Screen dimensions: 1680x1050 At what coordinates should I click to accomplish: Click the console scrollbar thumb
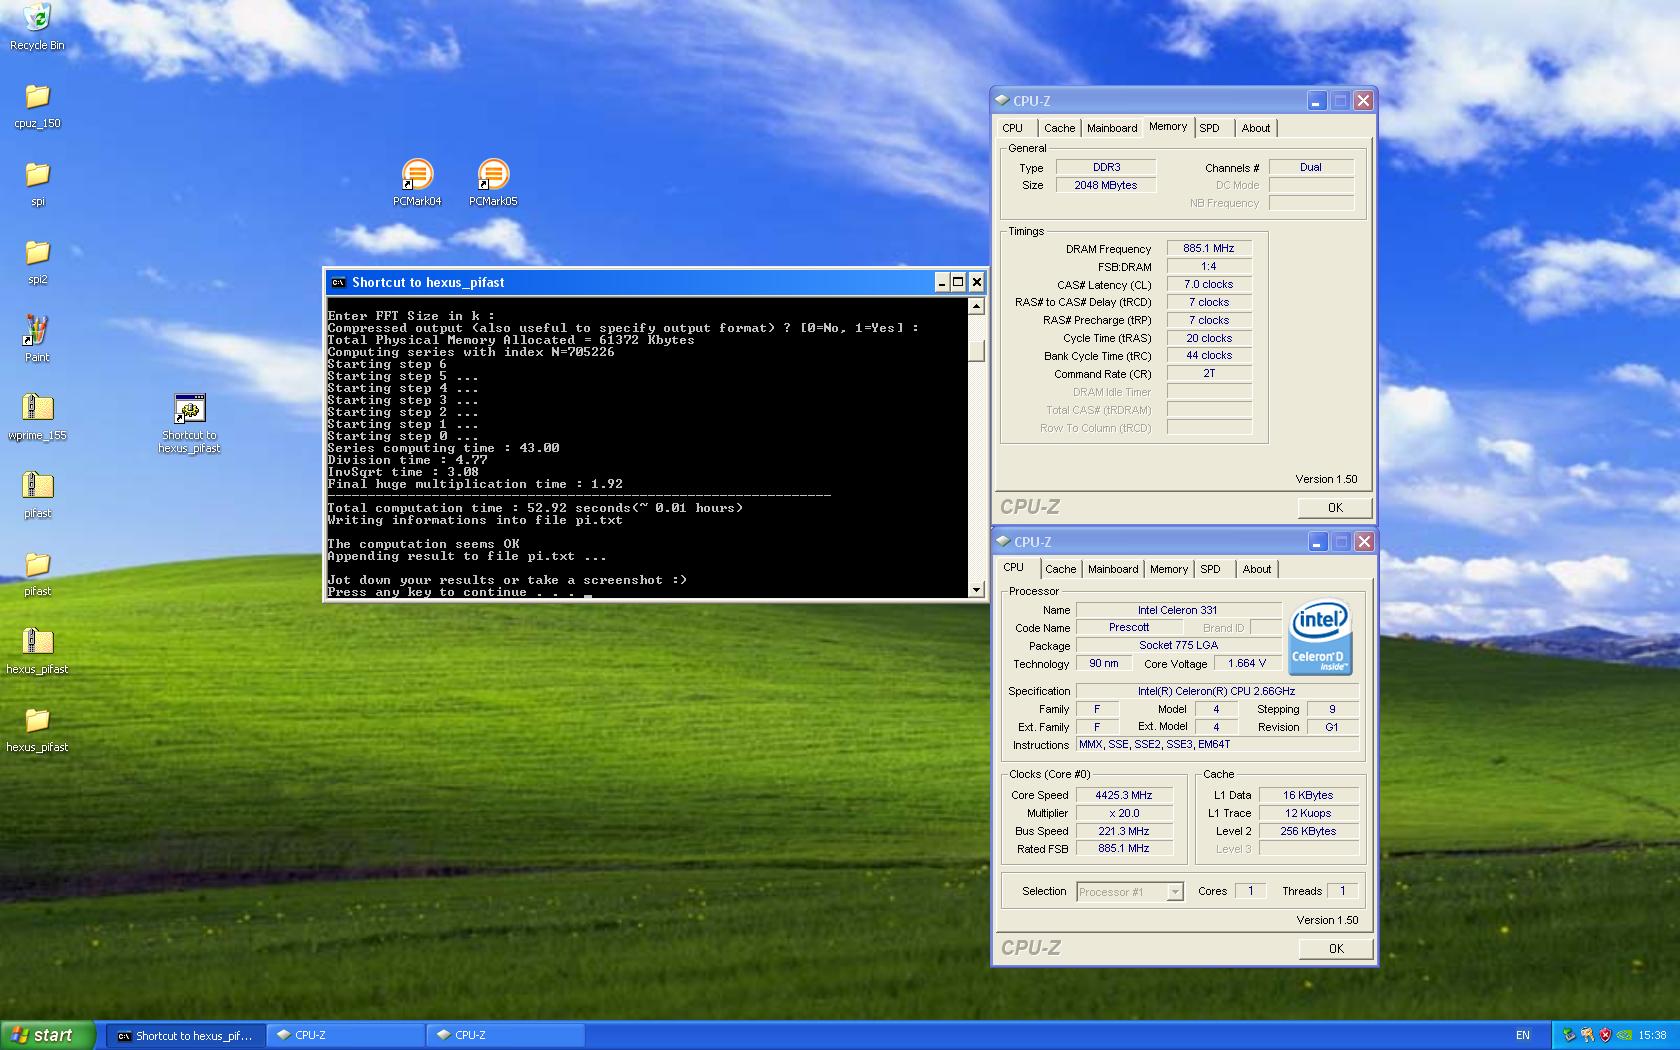(976, 350)
